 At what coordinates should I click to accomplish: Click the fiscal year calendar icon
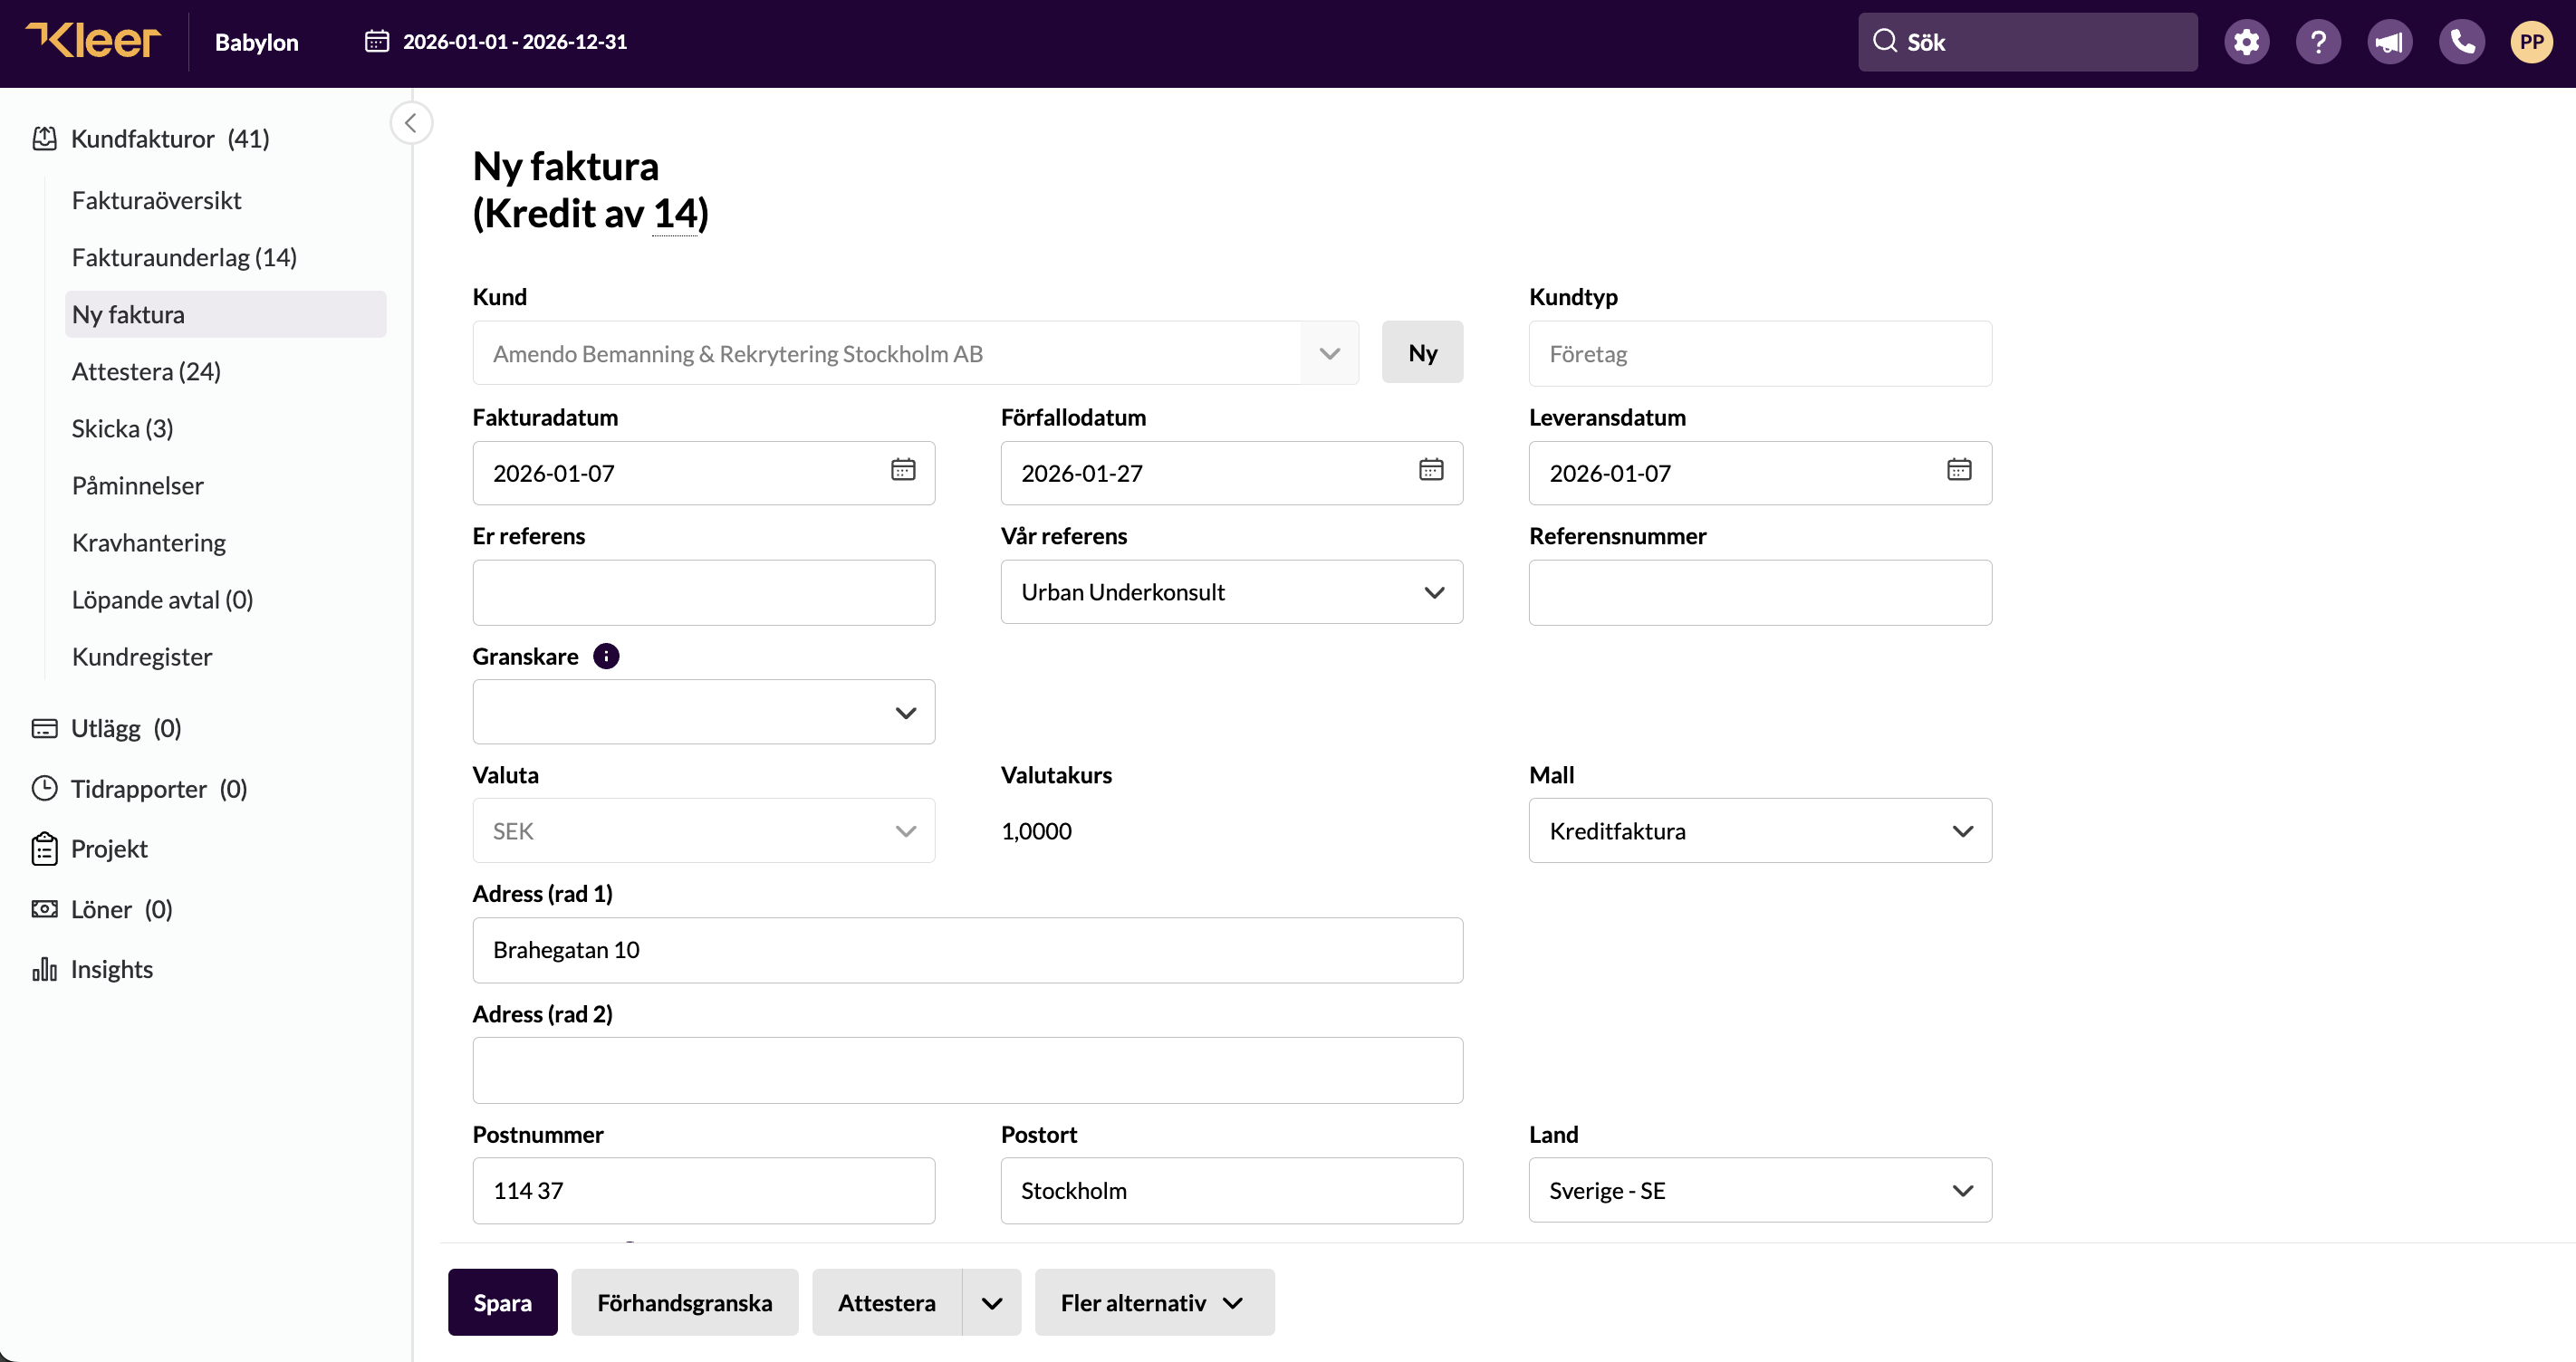[x=377, y=41]
